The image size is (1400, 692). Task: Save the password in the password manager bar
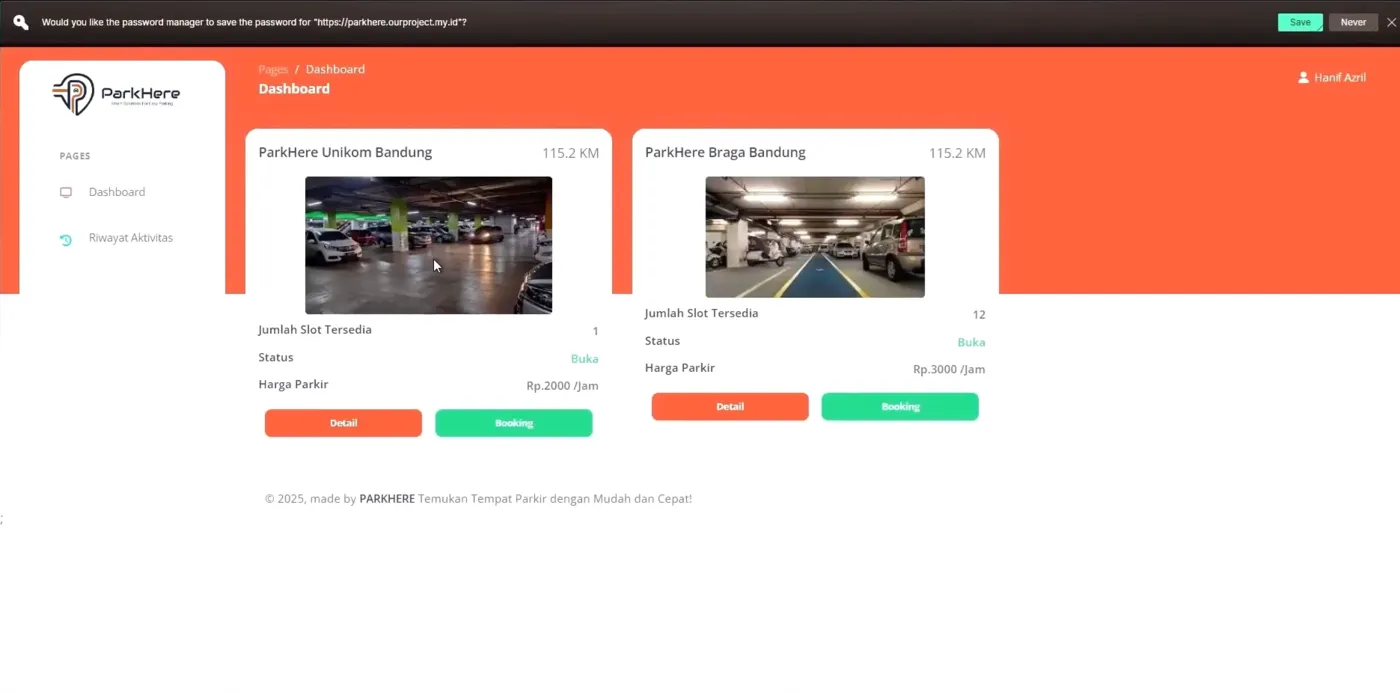[x=1300, y=22]
